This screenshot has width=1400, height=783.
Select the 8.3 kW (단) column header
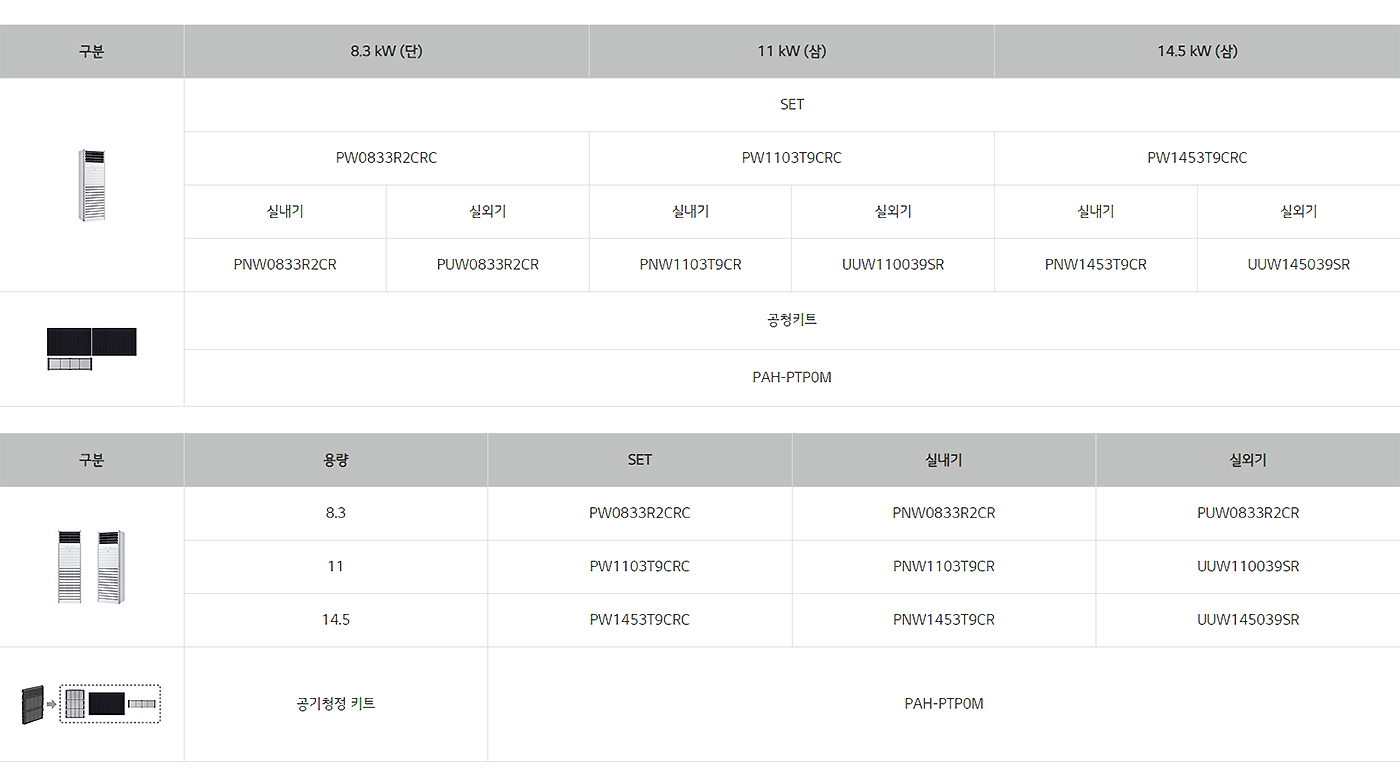386,51
